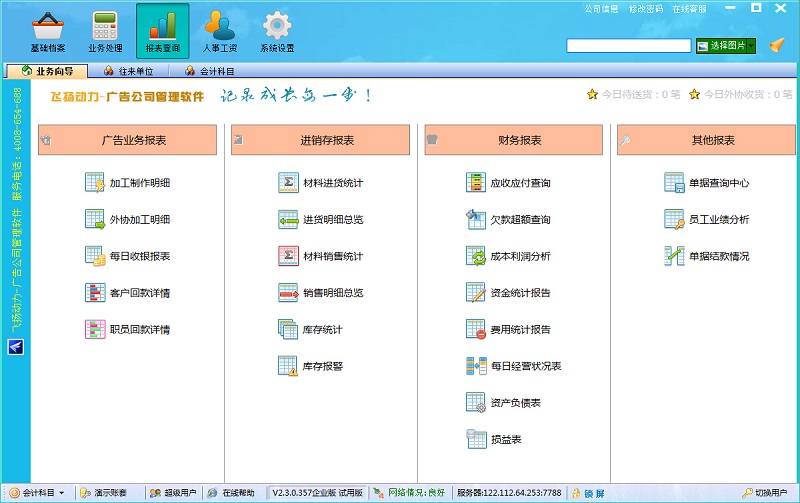The height and width of the screenshot is (503, 800).
Task: Click the orange horn icon beside 选择图片
Action: coord(777,45)
